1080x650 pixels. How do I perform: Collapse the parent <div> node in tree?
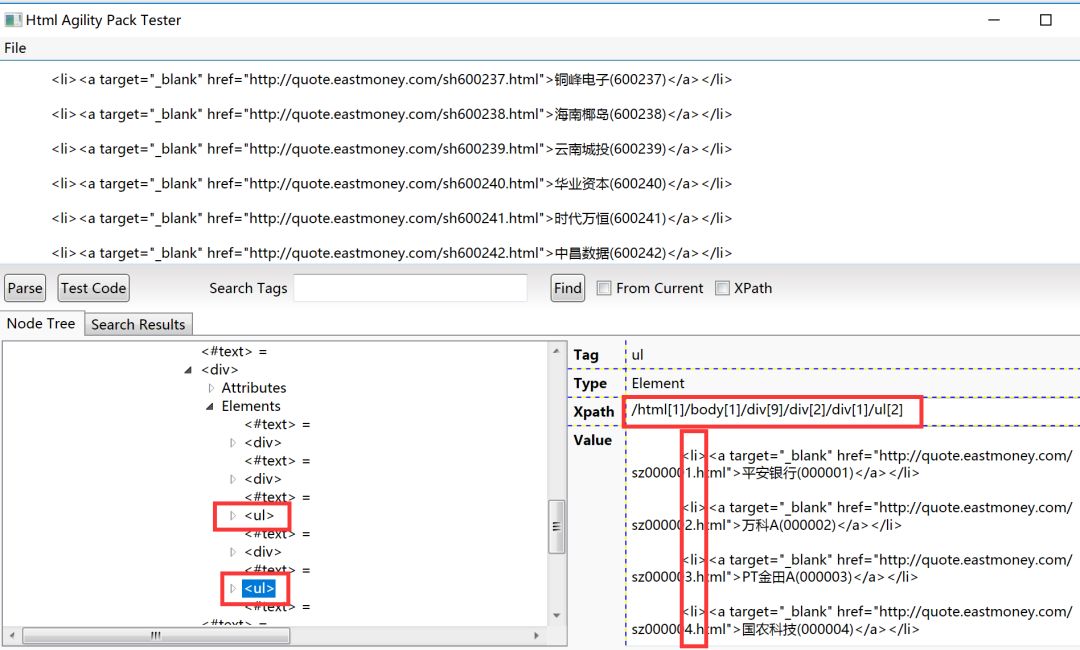[188, 370]
